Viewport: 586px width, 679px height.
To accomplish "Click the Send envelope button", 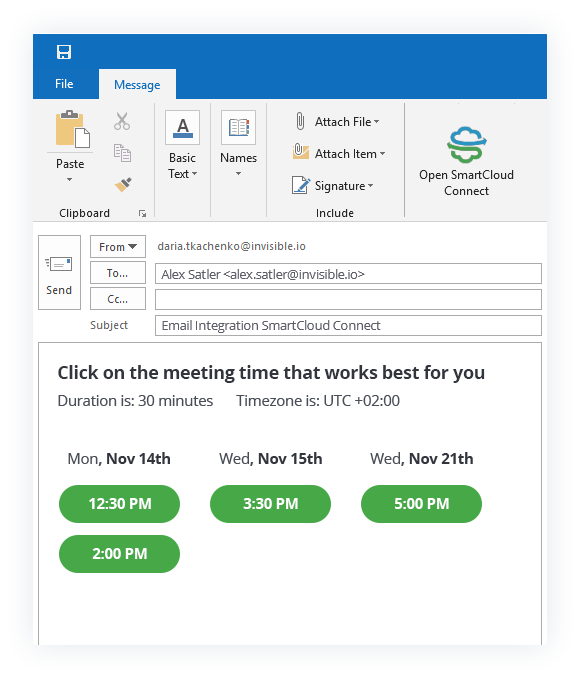I will (x=59, y=272).
